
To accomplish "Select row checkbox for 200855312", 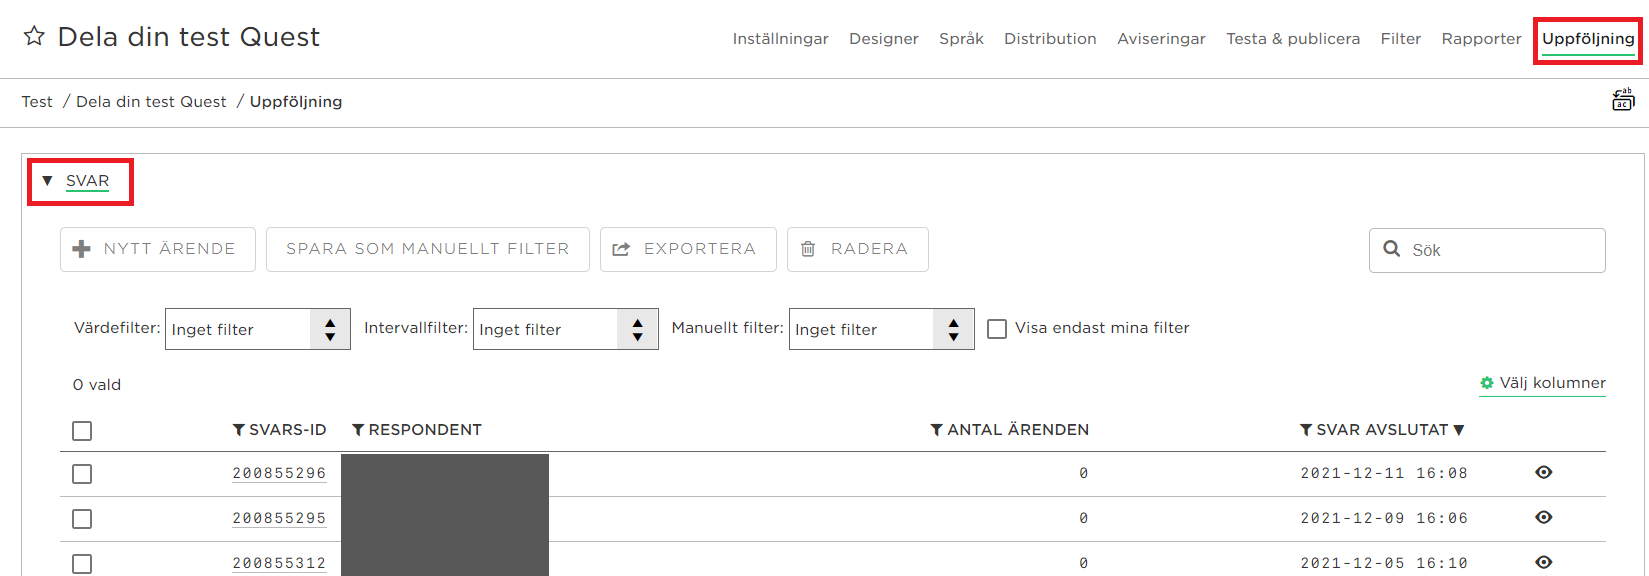I will click(82, 564).
